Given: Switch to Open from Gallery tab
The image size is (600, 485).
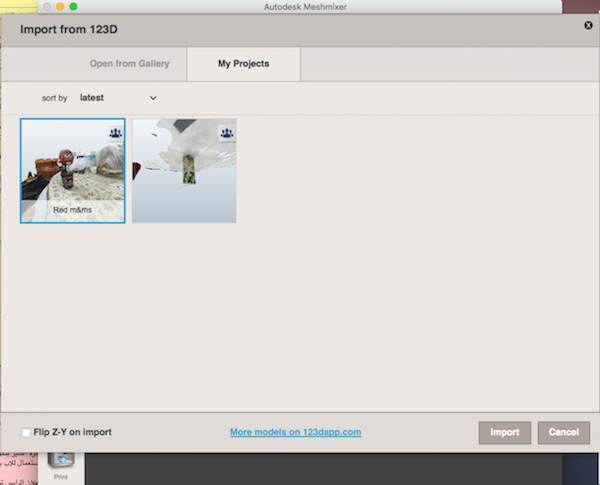Looking at the screenshot, I should [129, 64].
